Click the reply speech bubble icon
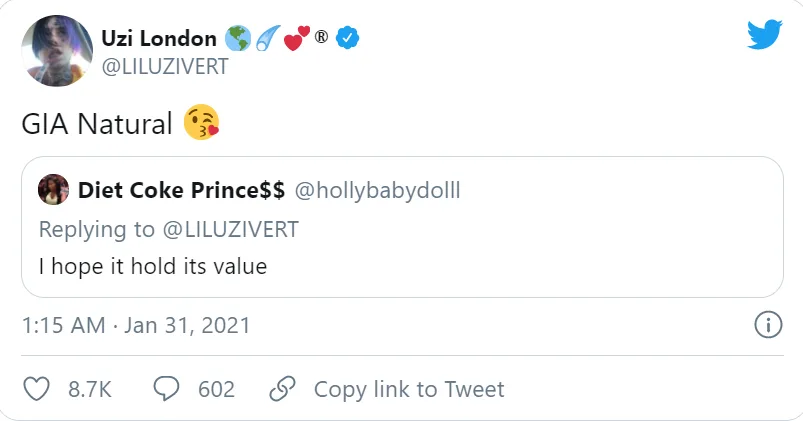The image size is (803, 421). tap(167, 389)
